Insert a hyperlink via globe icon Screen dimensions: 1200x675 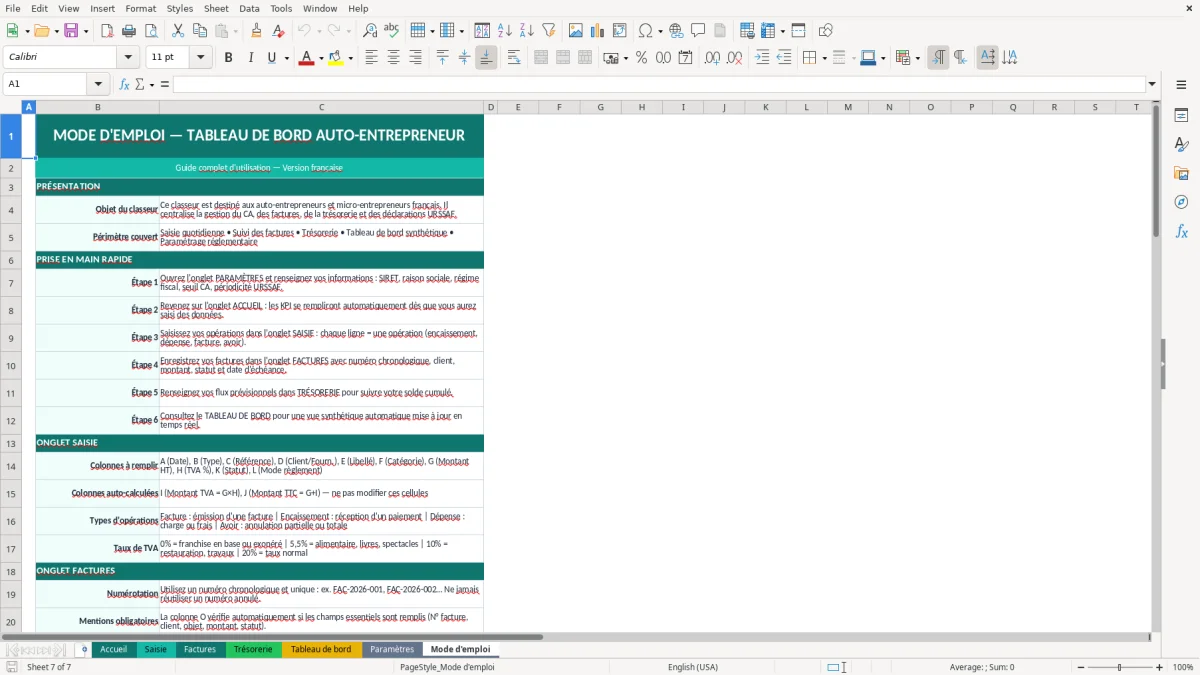(x=676, y=31)
